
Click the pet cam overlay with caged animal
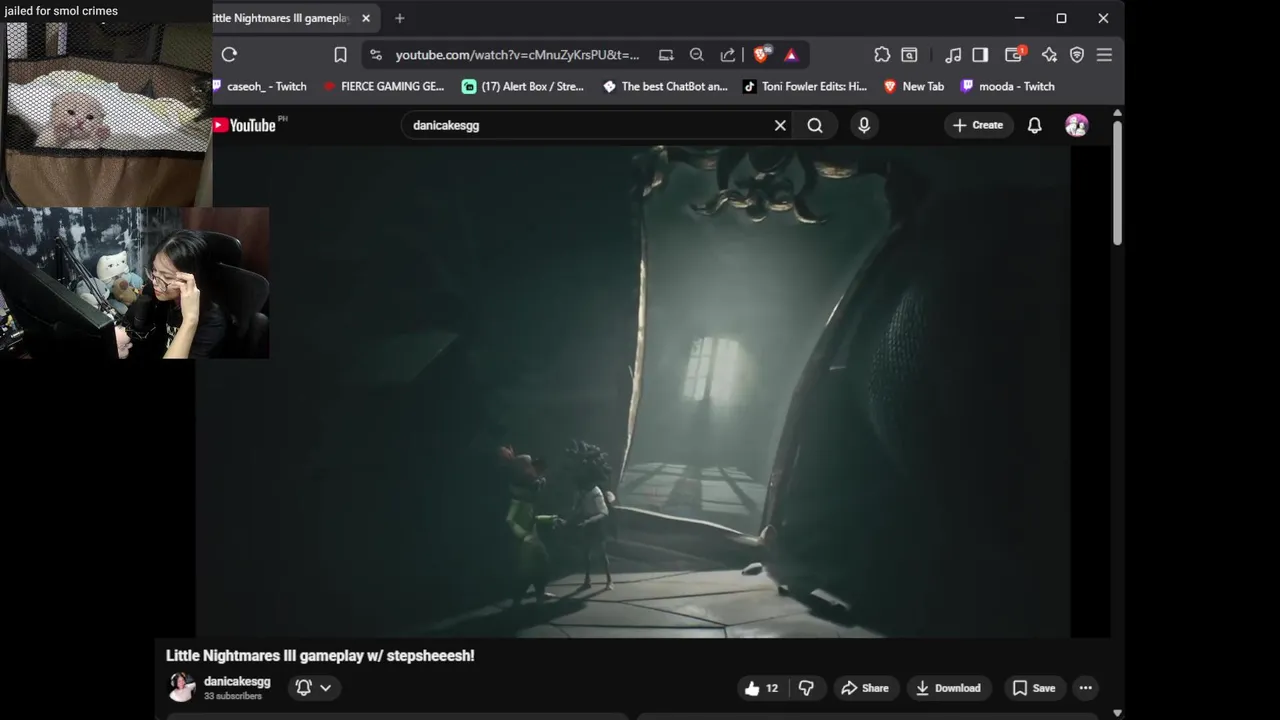(106, 114)
